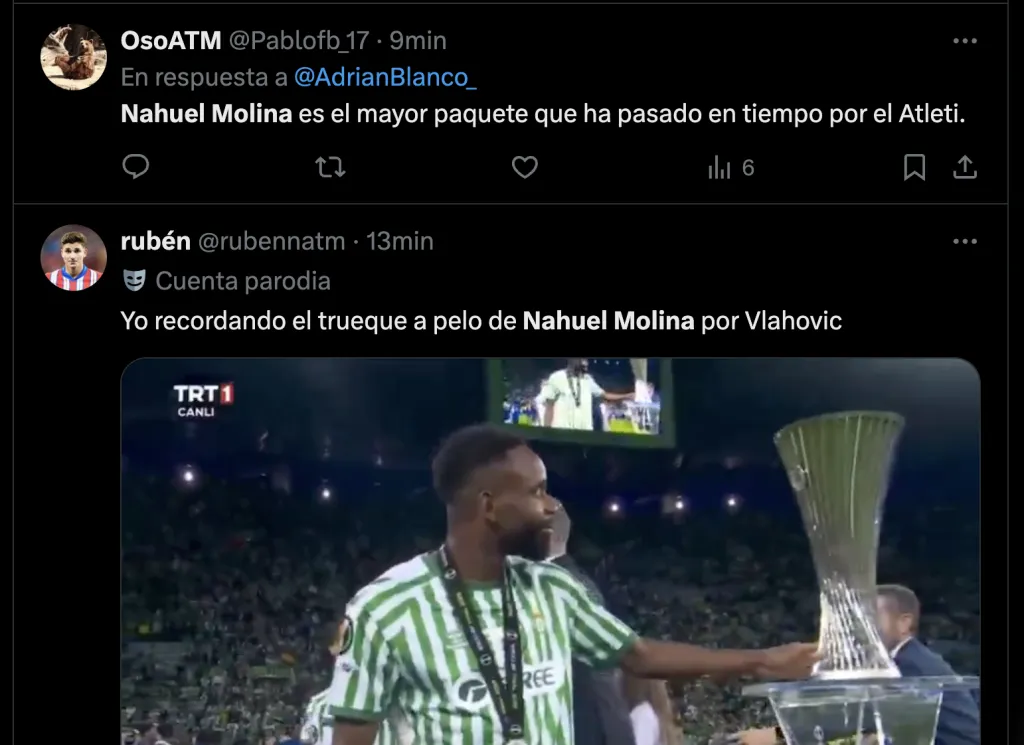Image resolution: width=1024 pixels, height=745 pixels.
Task: Open the 9min timestamp of the tweet
Action: pyautogui.click(x=418, y=40)
